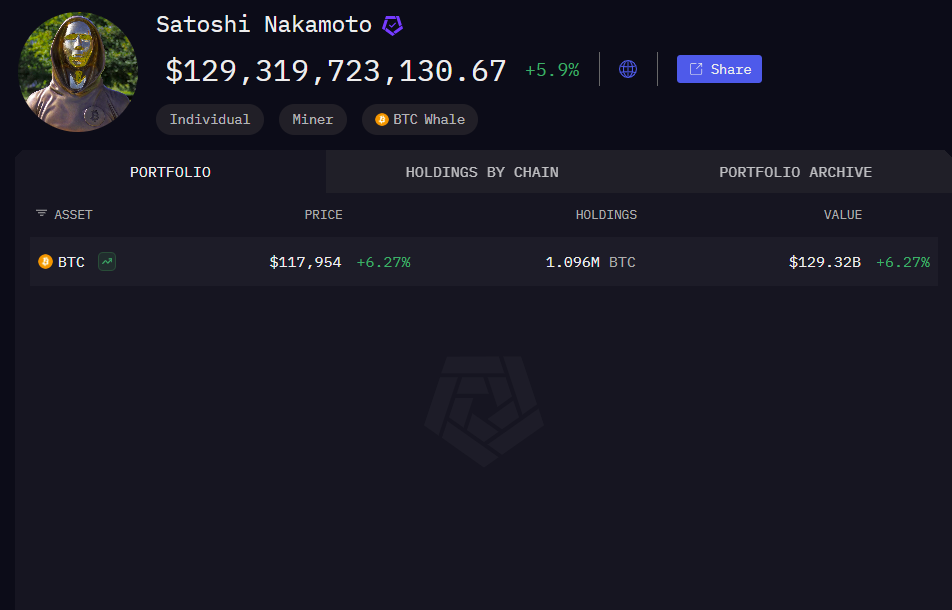Click the Satoshi Nakamoto profile avatar

click(x=78, y=72)
